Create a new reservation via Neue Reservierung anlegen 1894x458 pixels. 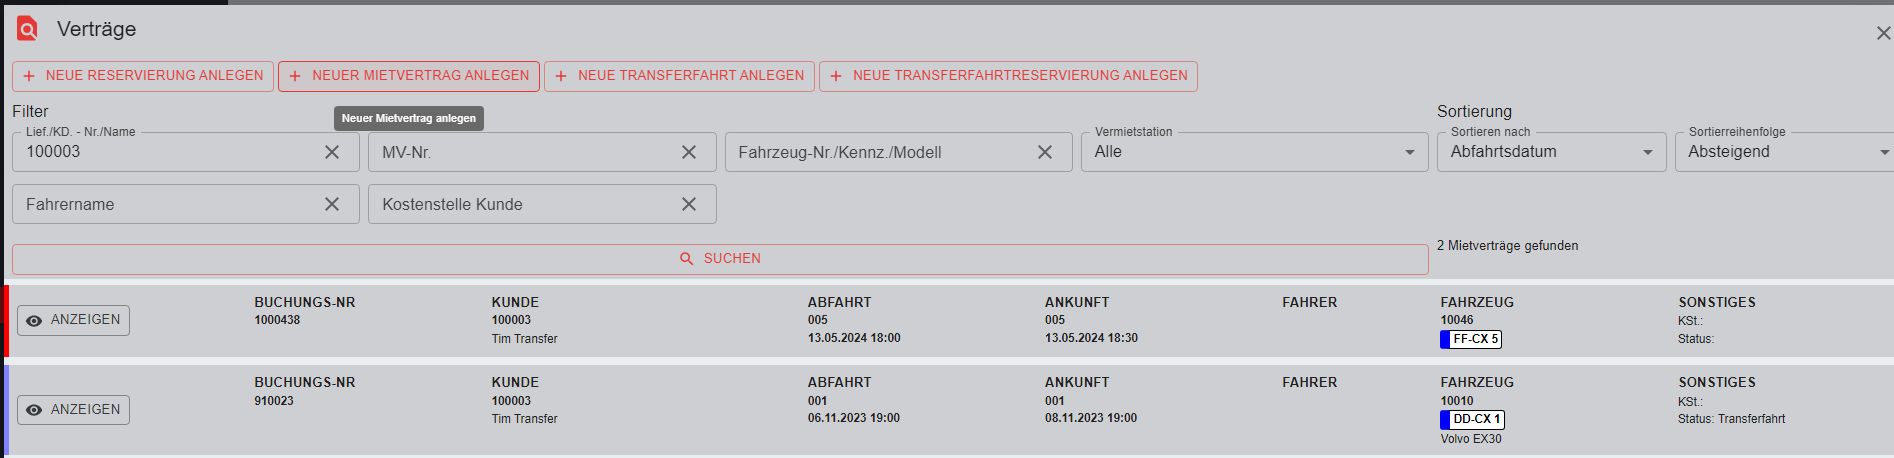click(143, 76)
